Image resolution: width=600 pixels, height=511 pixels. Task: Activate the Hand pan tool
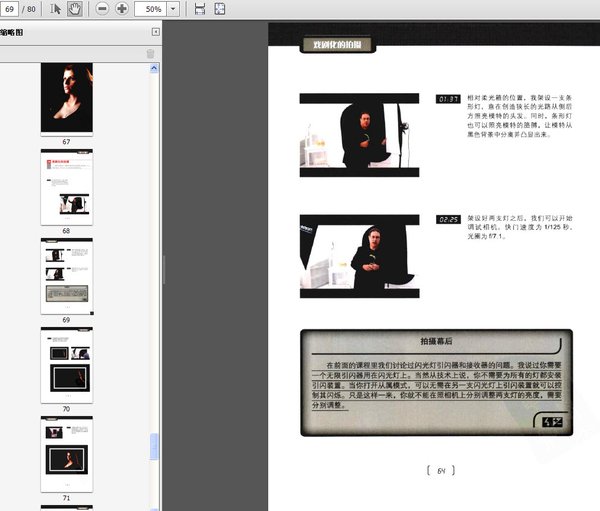click(75, 9)
